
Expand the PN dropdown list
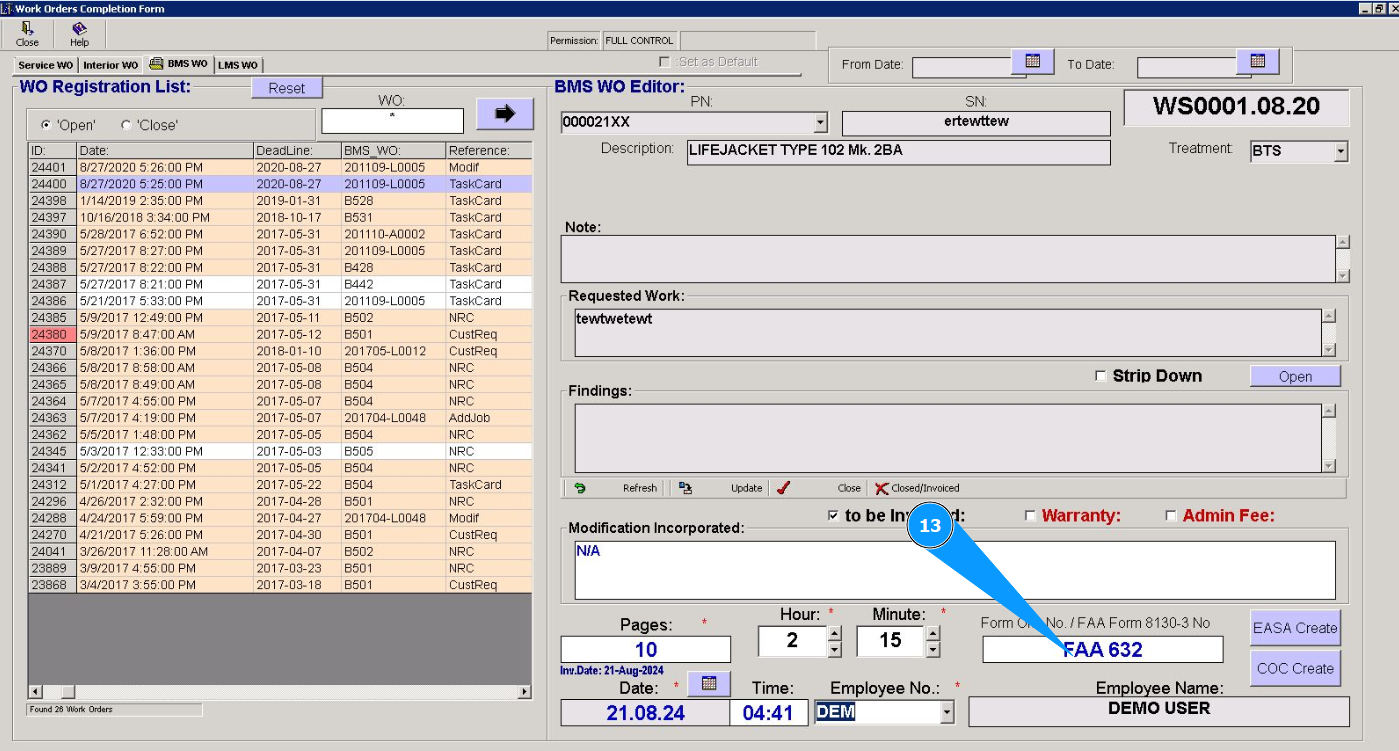(x=821, y=123)
